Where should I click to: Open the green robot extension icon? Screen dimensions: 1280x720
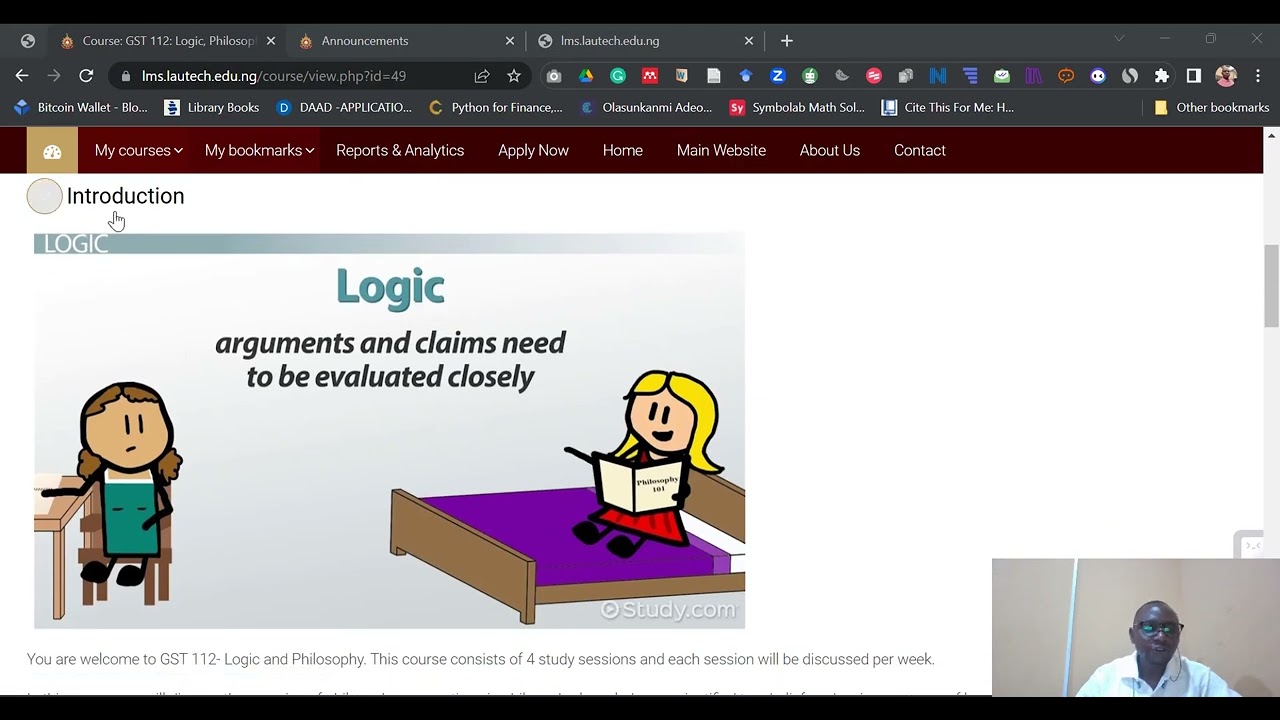click(810, 76)
